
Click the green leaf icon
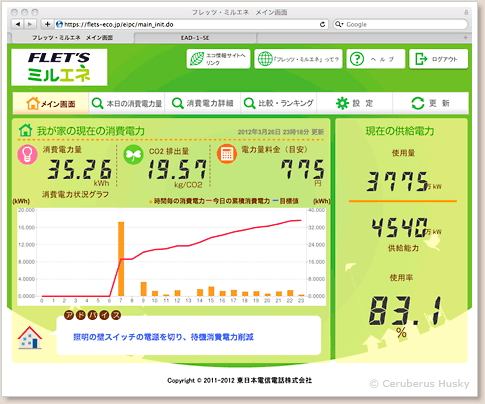(x=197, y=59)
